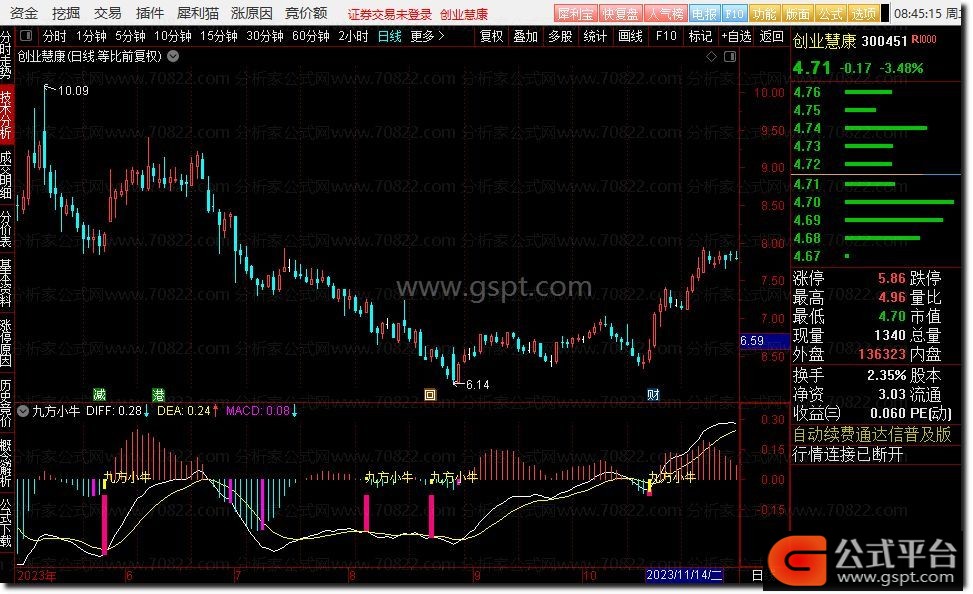Switch to the 10分钟 timeframe
This screenshot has width=973, height=594.
[x=173, y=36]
